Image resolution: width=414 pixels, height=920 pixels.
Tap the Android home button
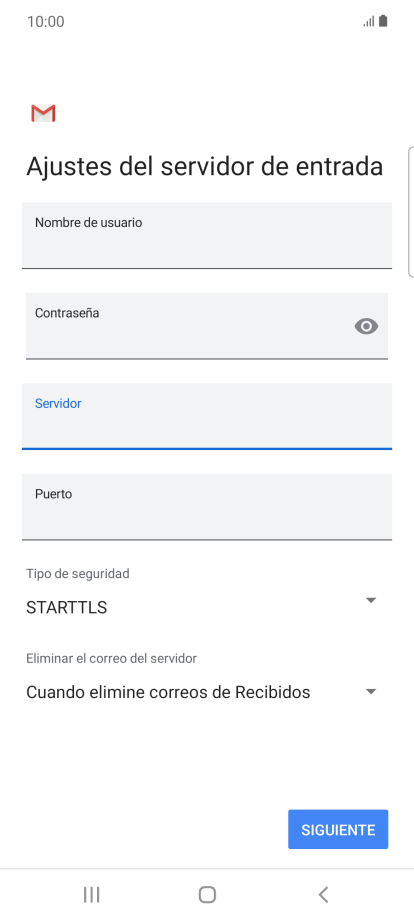coord(207,894)
